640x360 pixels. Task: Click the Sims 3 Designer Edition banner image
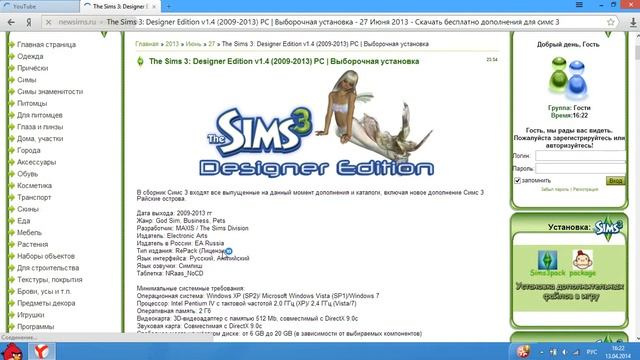coord(317,124)
